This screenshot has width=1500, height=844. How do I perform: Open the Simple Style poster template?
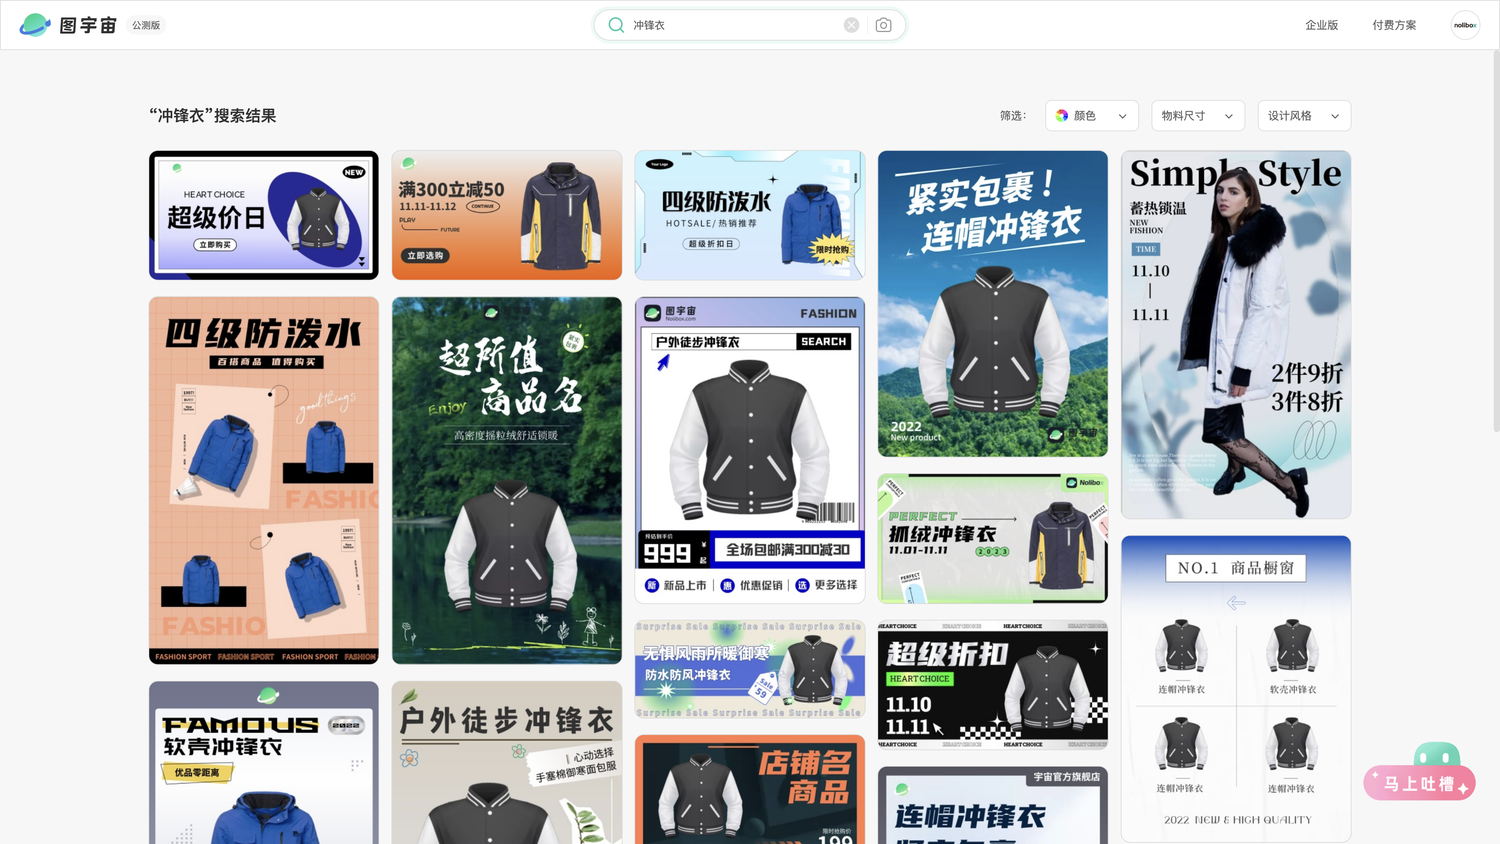[x=1236, y=335]
